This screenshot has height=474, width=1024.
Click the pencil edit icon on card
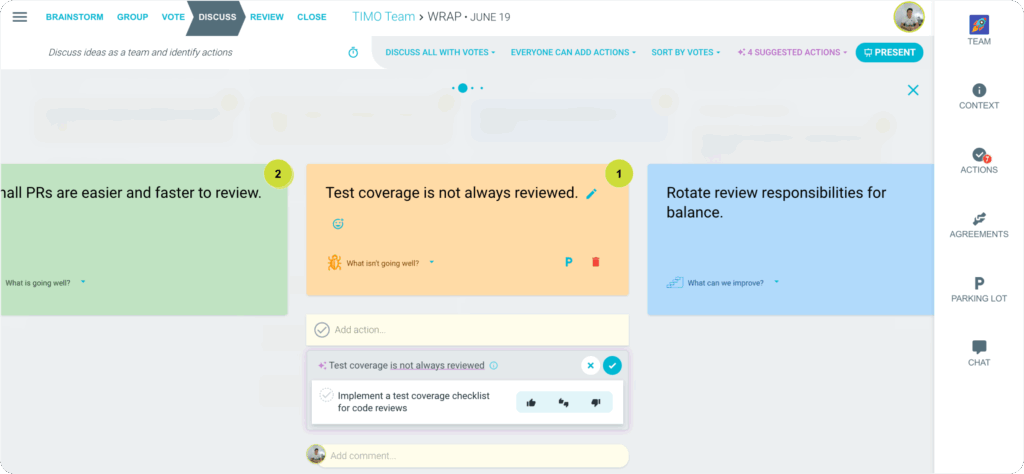pos(592,194)
